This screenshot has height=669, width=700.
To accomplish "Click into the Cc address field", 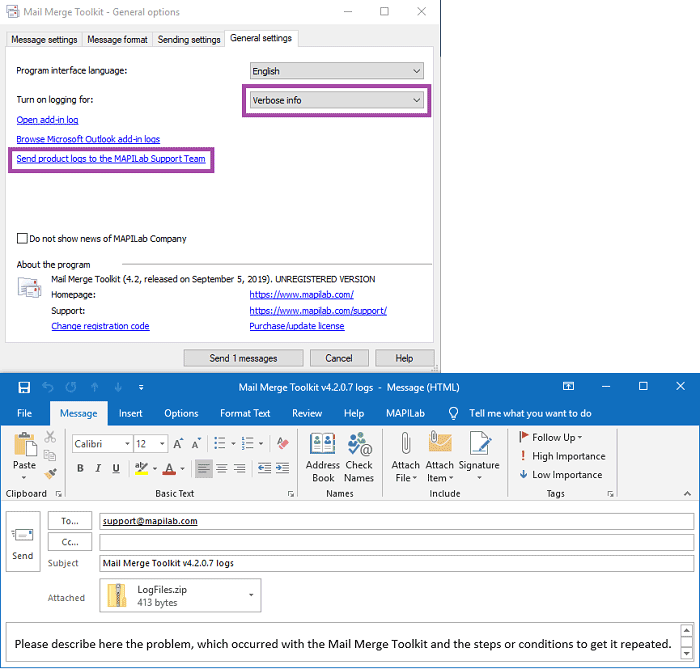I will coord(396,542).
